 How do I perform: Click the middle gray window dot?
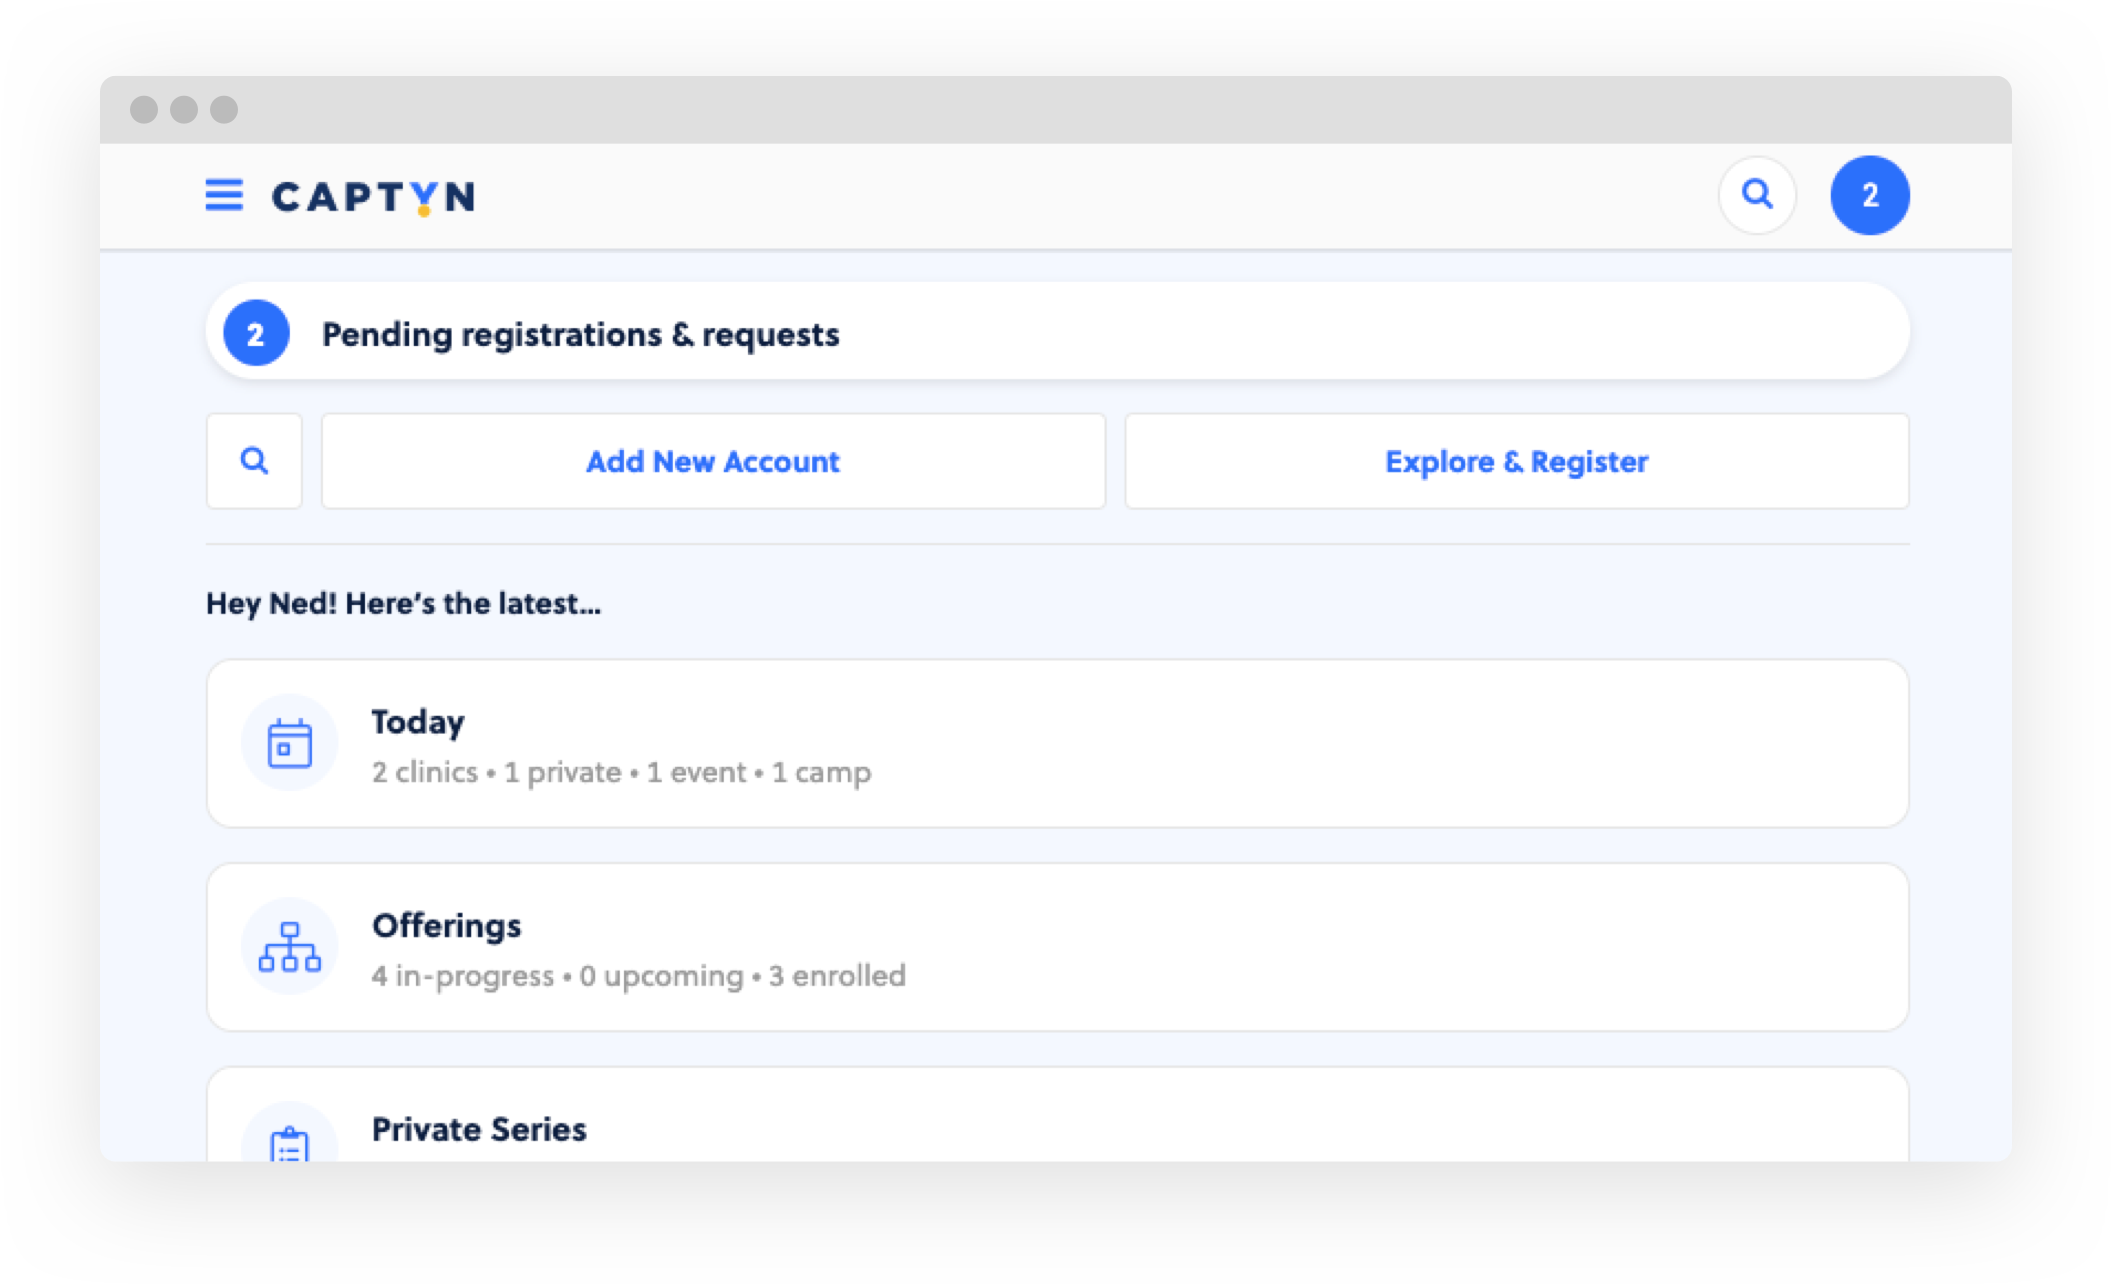click(184, 109)
